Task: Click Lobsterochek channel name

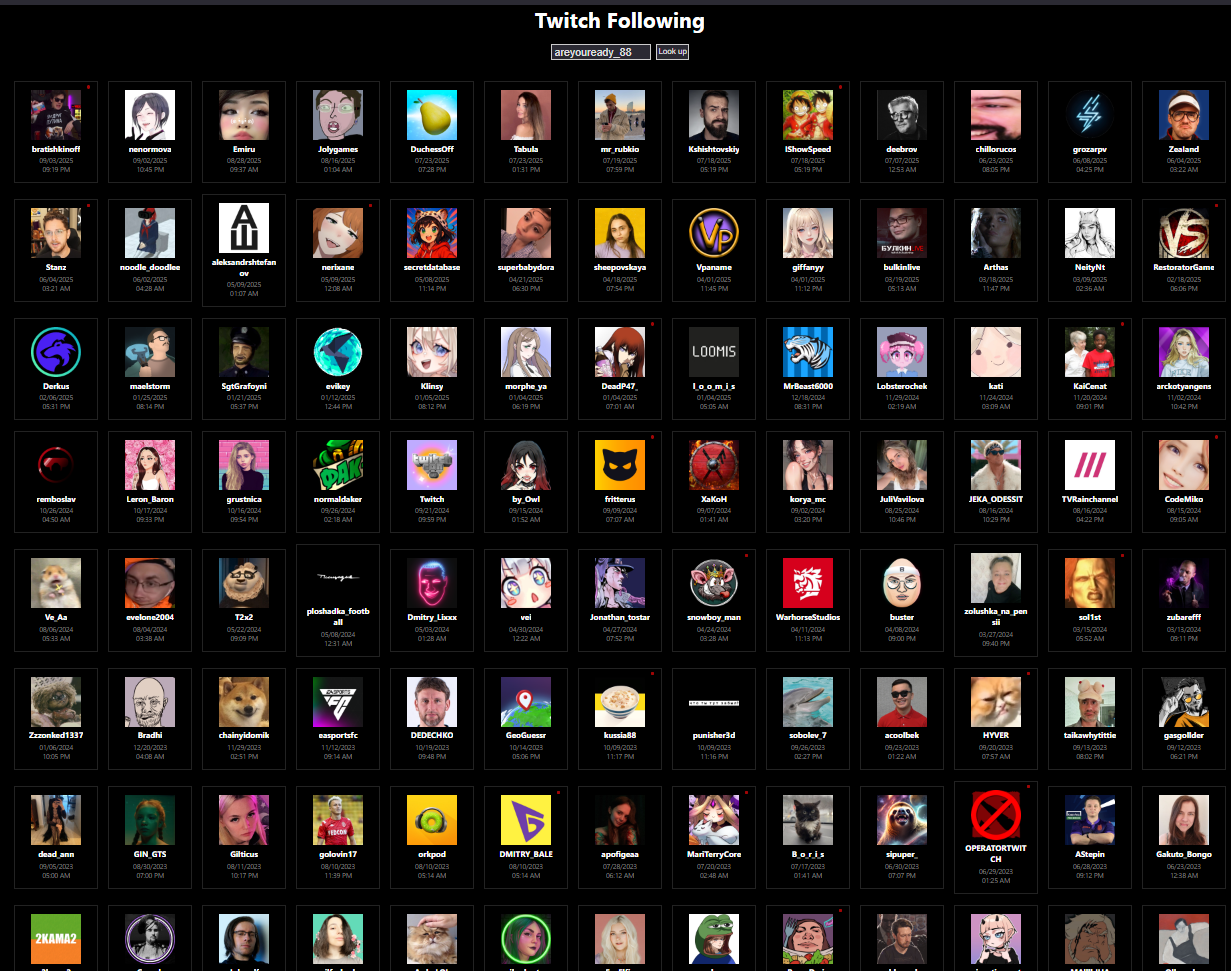Action: (x=902, y=386)
